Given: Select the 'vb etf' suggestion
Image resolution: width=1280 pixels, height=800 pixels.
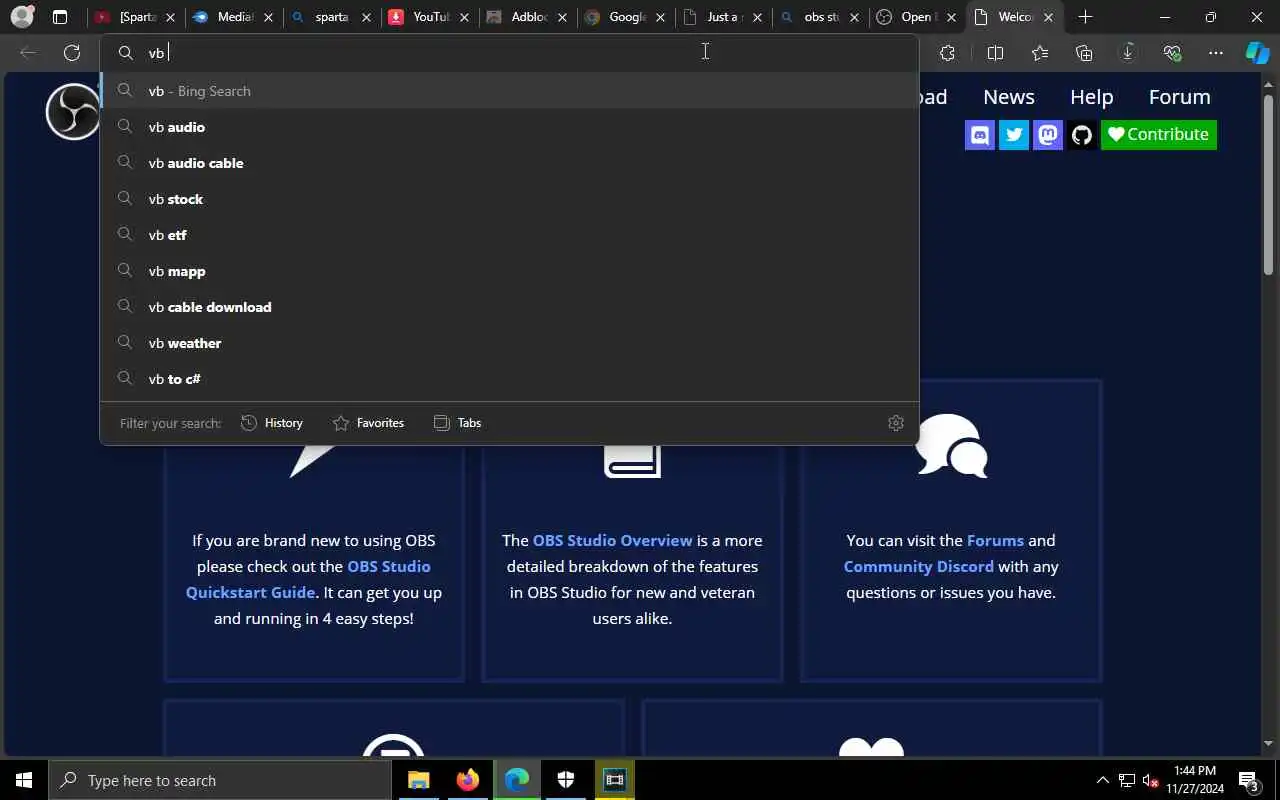Looking at the screenshot, I should click(510, 235).
